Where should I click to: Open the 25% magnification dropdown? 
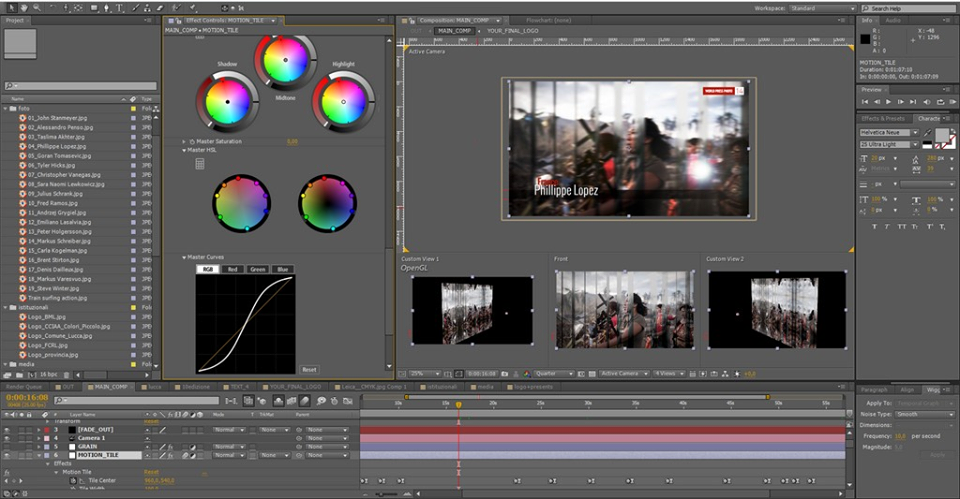425,373
